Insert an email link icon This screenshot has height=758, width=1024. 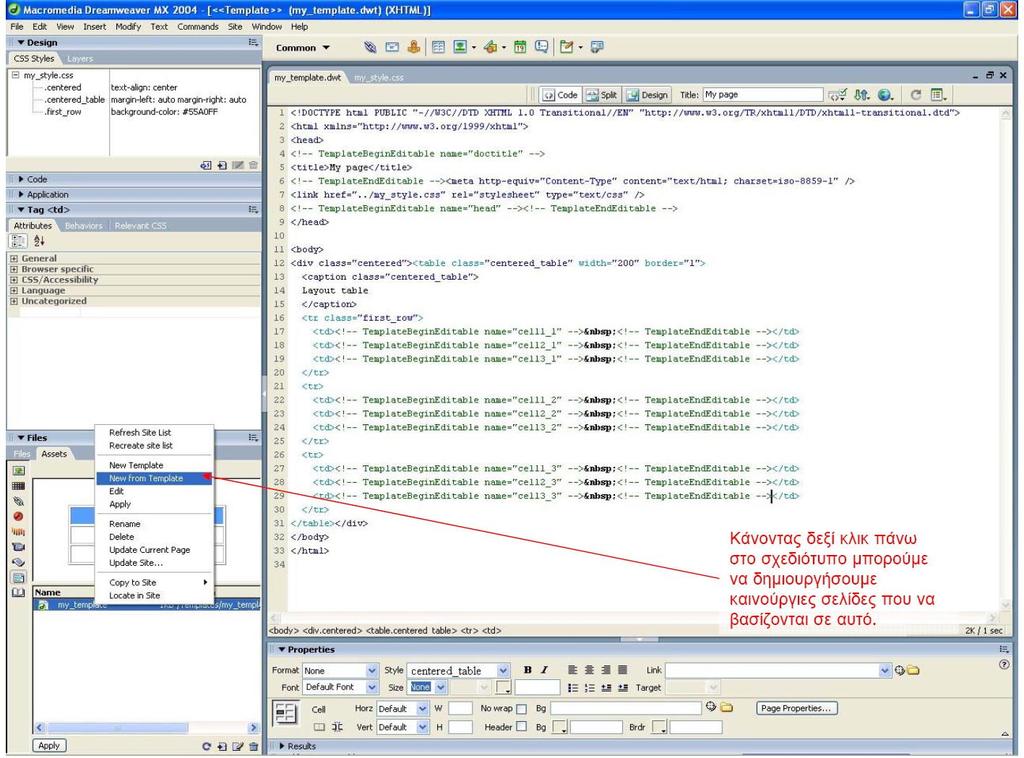click(392, 47)
